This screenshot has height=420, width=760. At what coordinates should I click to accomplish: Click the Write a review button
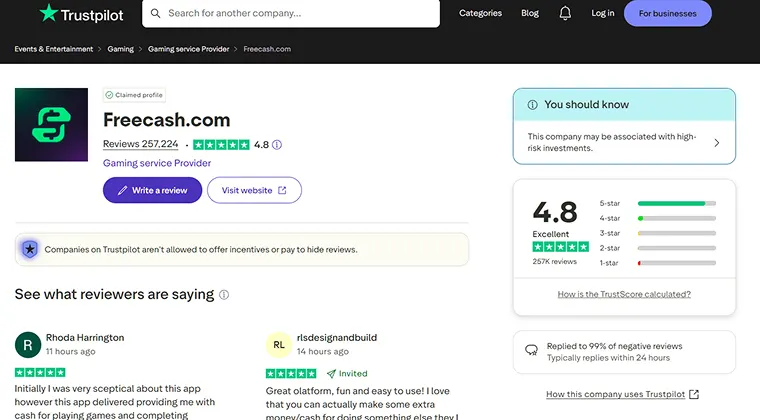(152, 190)
